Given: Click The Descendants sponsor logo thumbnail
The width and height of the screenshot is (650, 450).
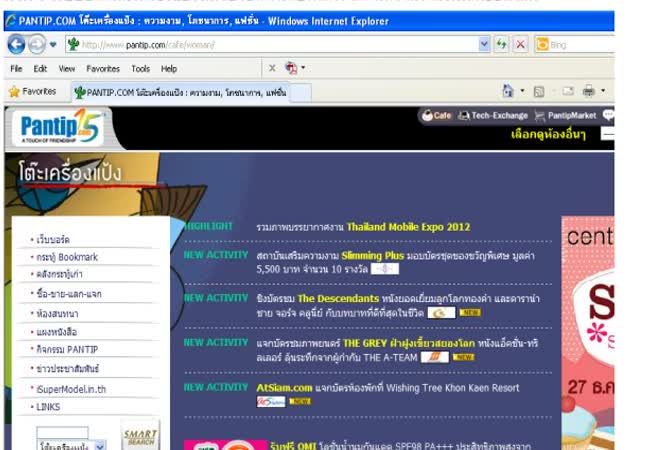Looking at the screenshot, I should (441, 313).
